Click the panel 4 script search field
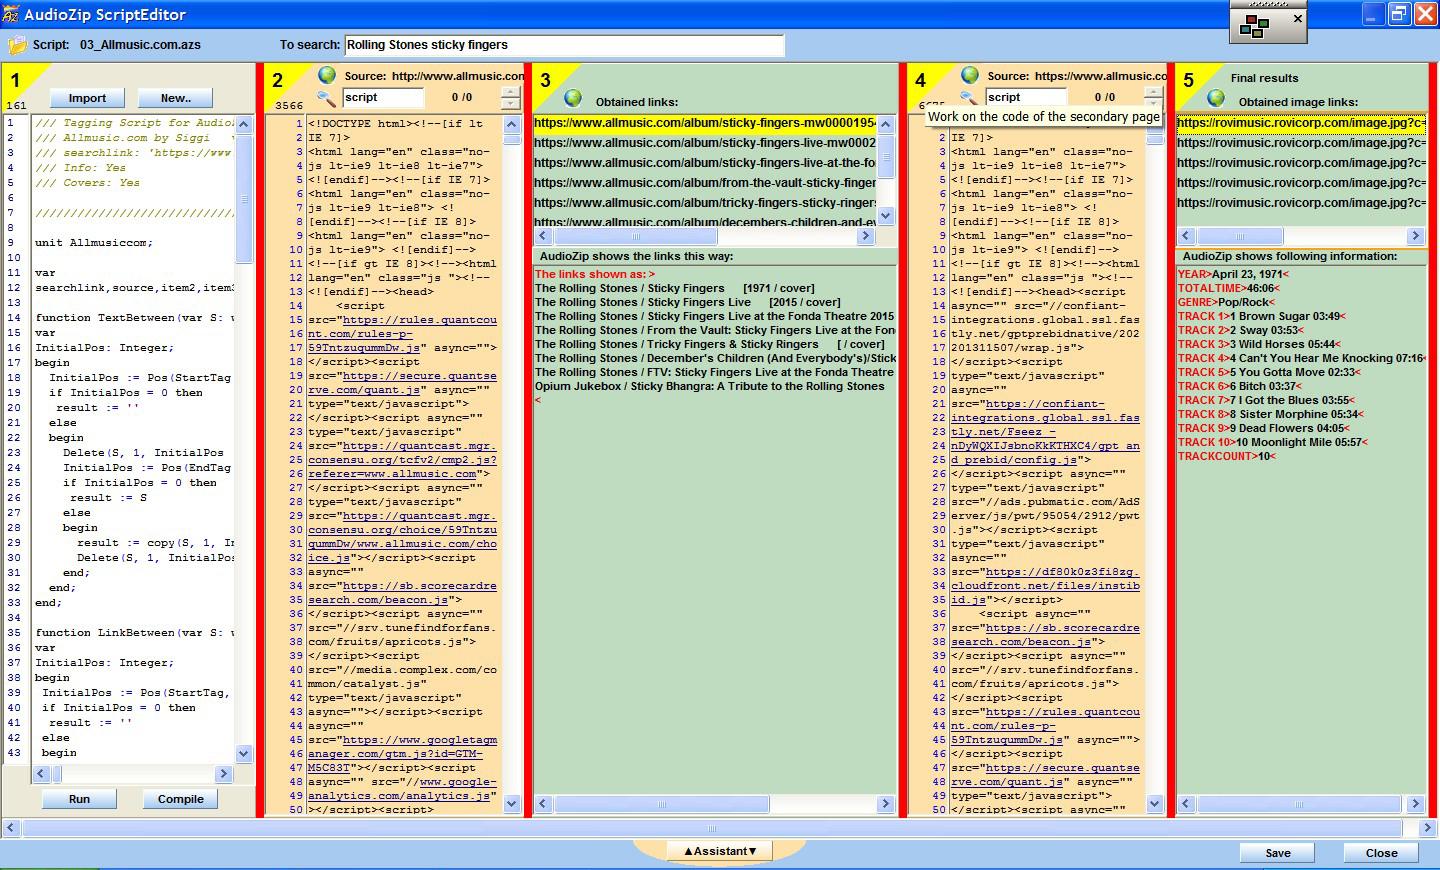 coord(1026,97)
